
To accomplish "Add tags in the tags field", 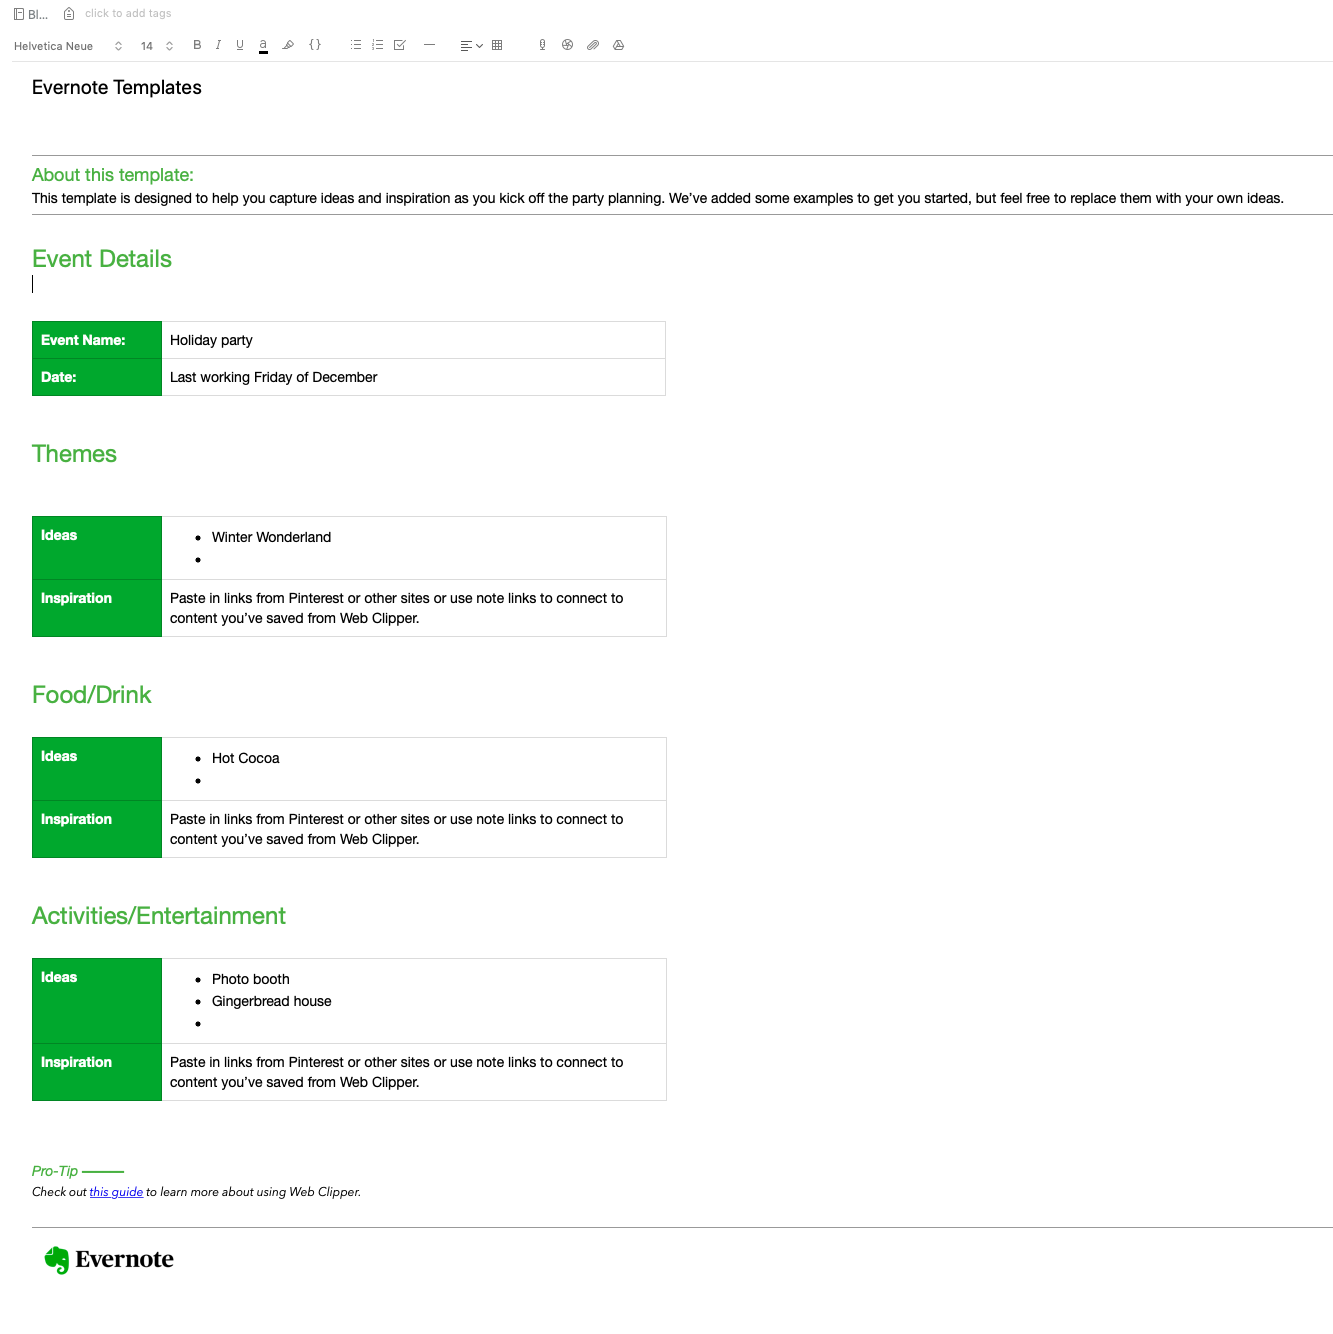I will [128, 14].
